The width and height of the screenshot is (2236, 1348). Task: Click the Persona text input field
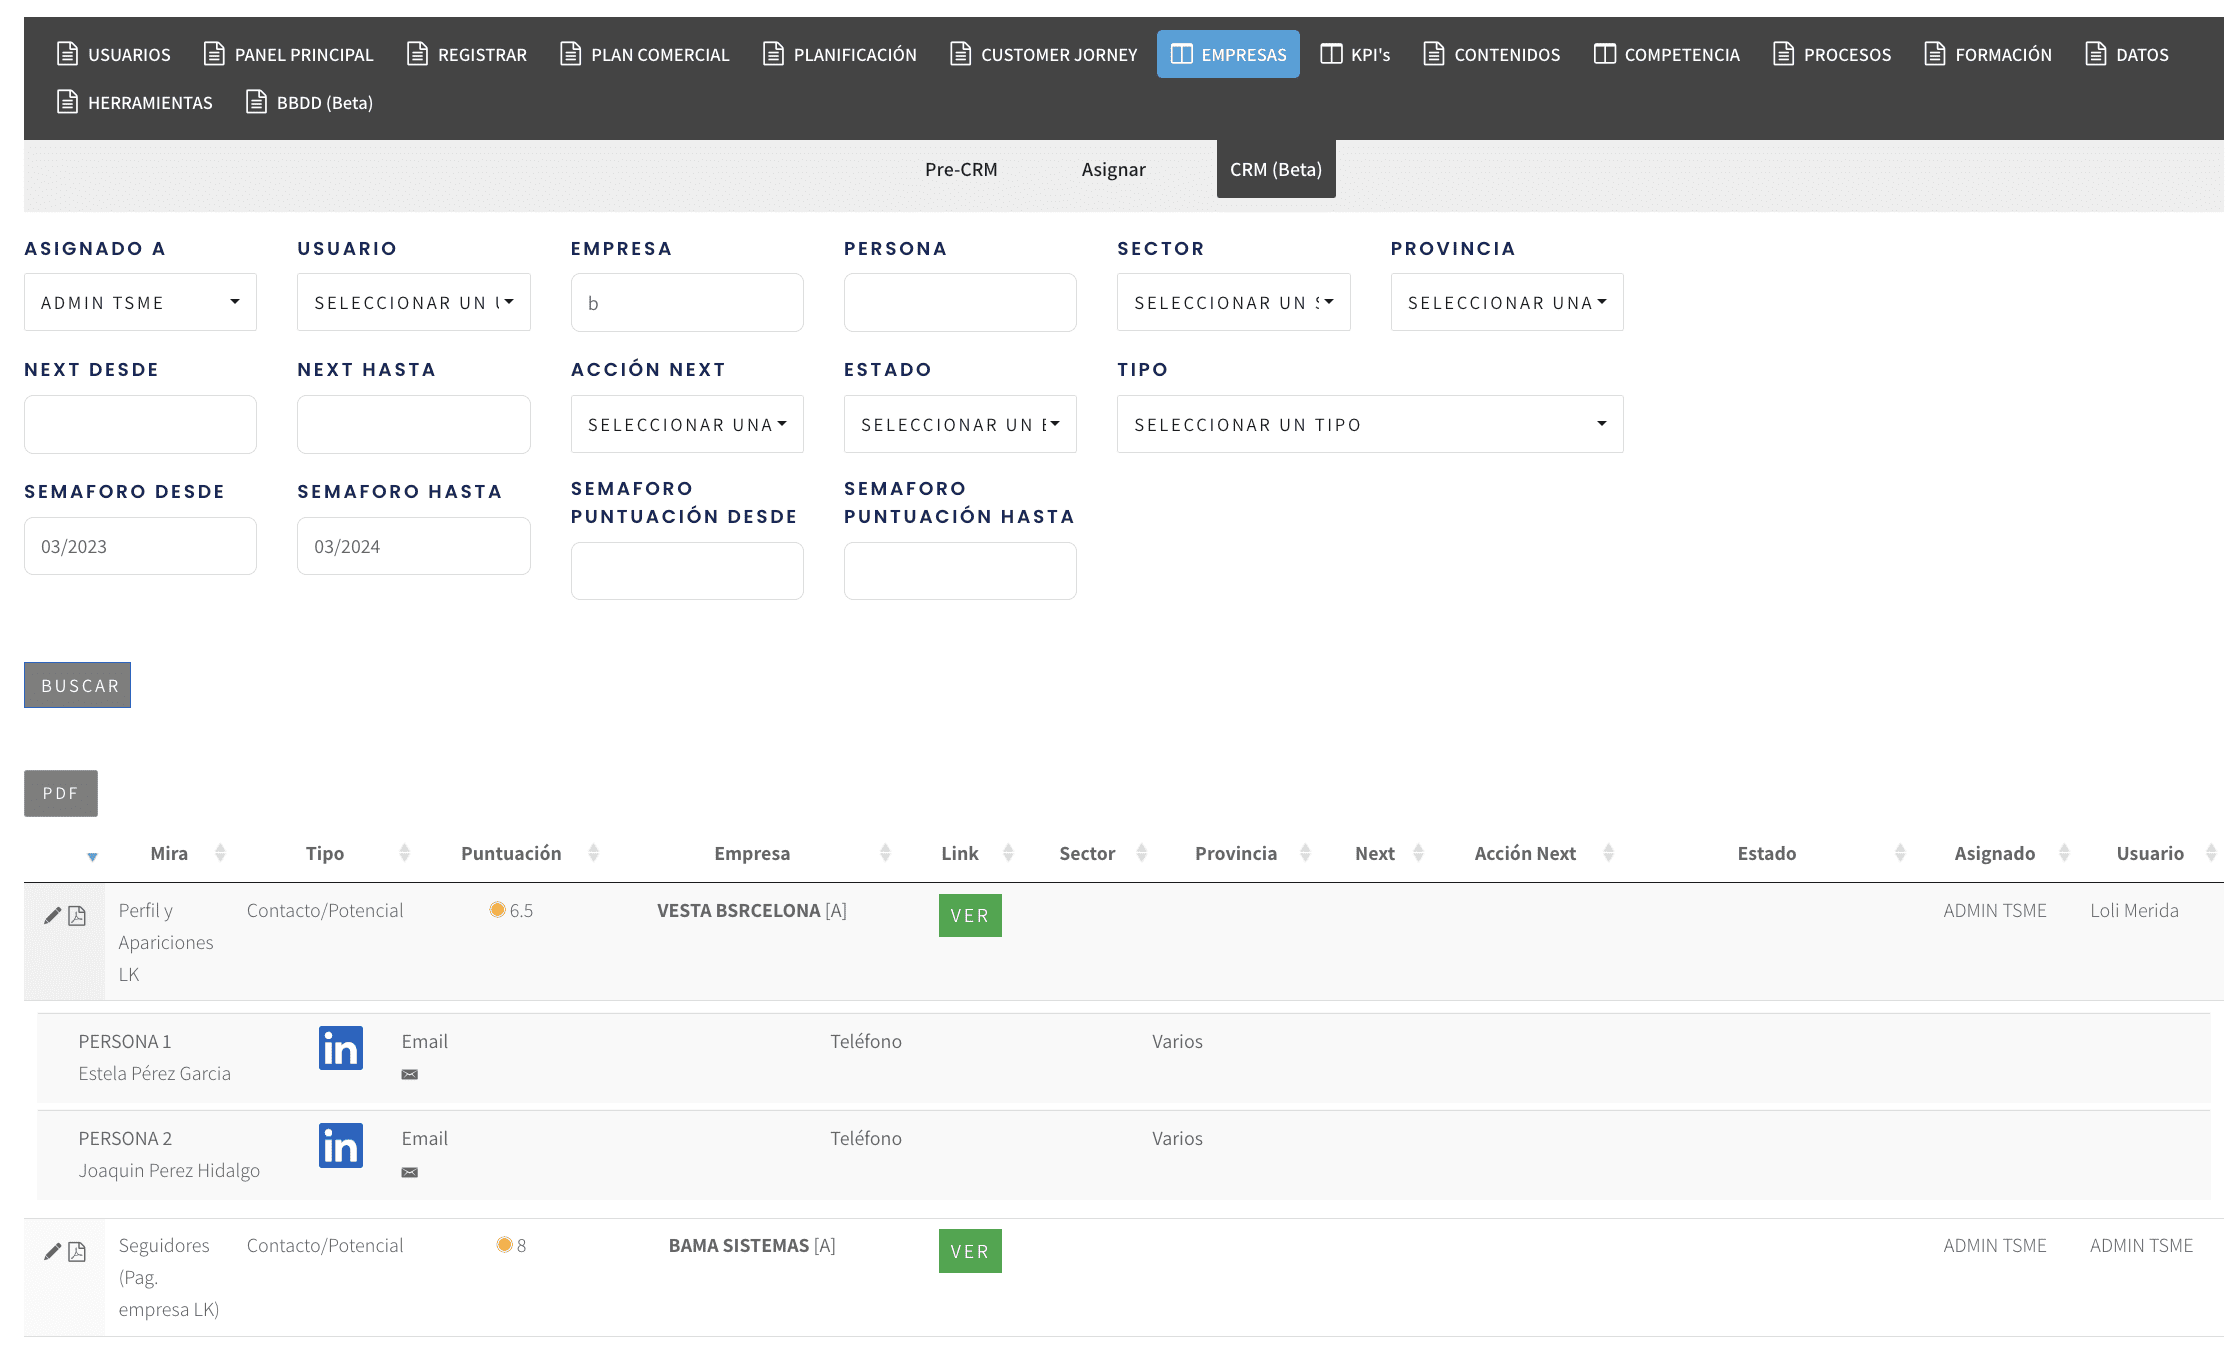point(959,302)
